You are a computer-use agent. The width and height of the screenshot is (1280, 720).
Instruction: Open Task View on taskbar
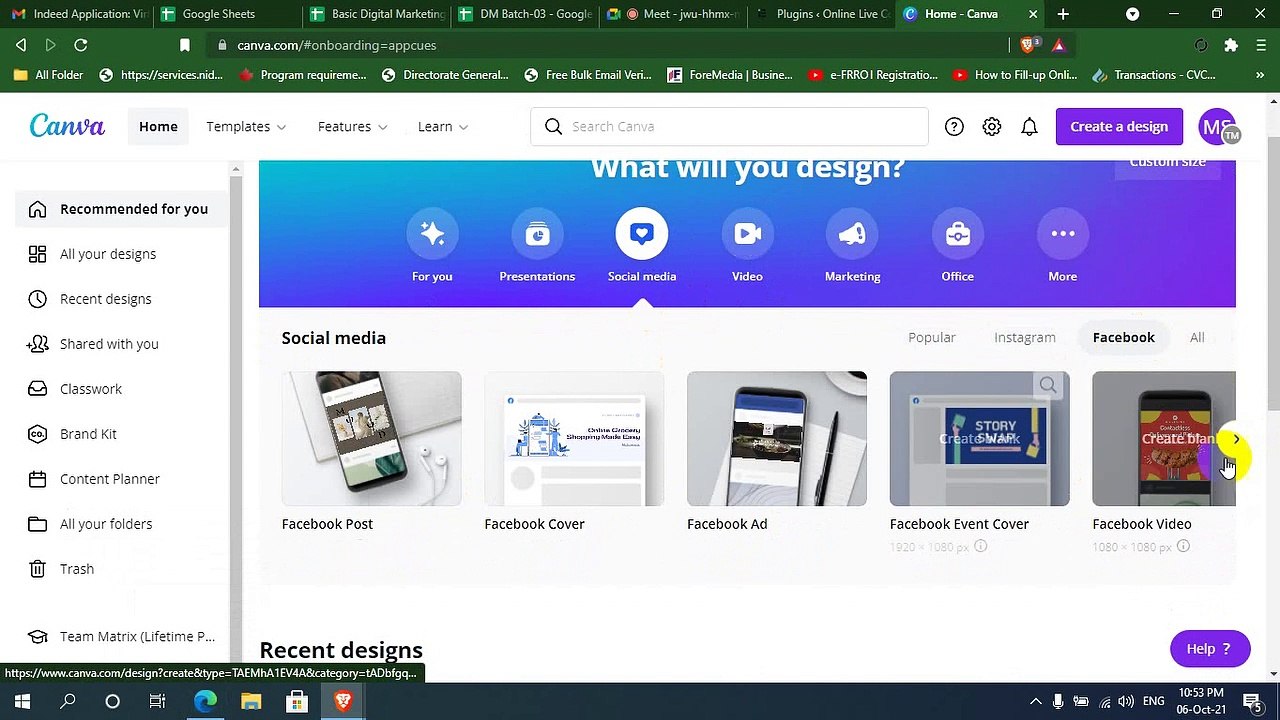coord(158,701)
